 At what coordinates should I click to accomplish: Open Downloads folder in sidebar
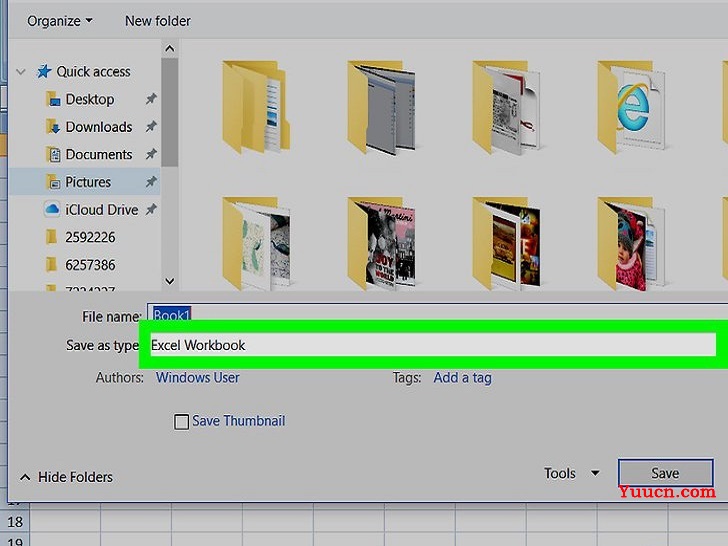[x=99, y=127]
